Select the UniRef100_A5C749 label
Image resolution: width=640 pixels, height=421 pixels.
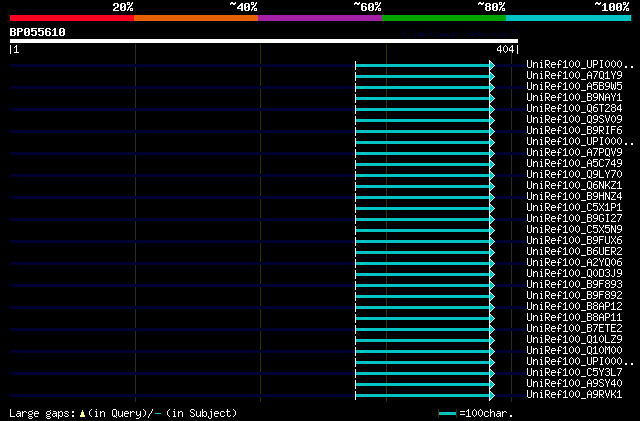tap(574, 164)
